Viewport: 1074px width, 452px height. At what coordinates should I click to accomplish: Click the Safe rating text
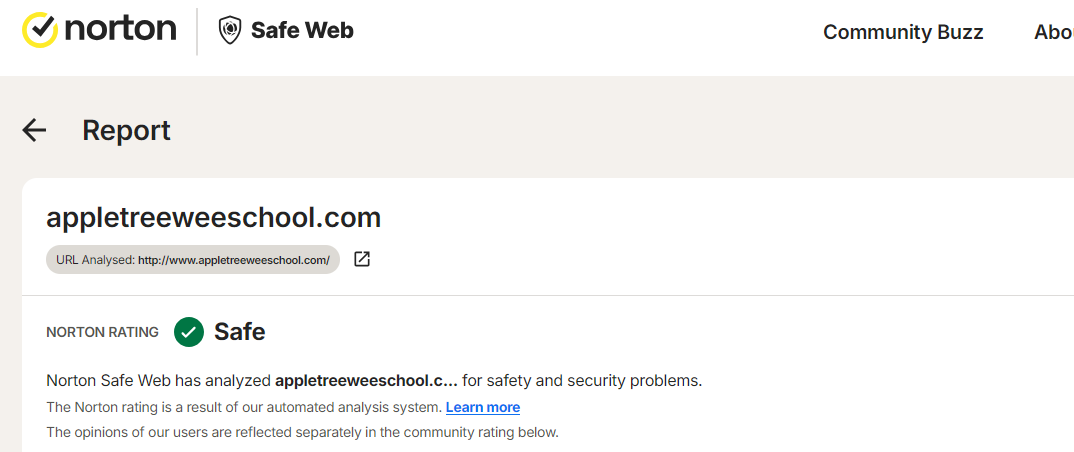click(x=240, y=332)
